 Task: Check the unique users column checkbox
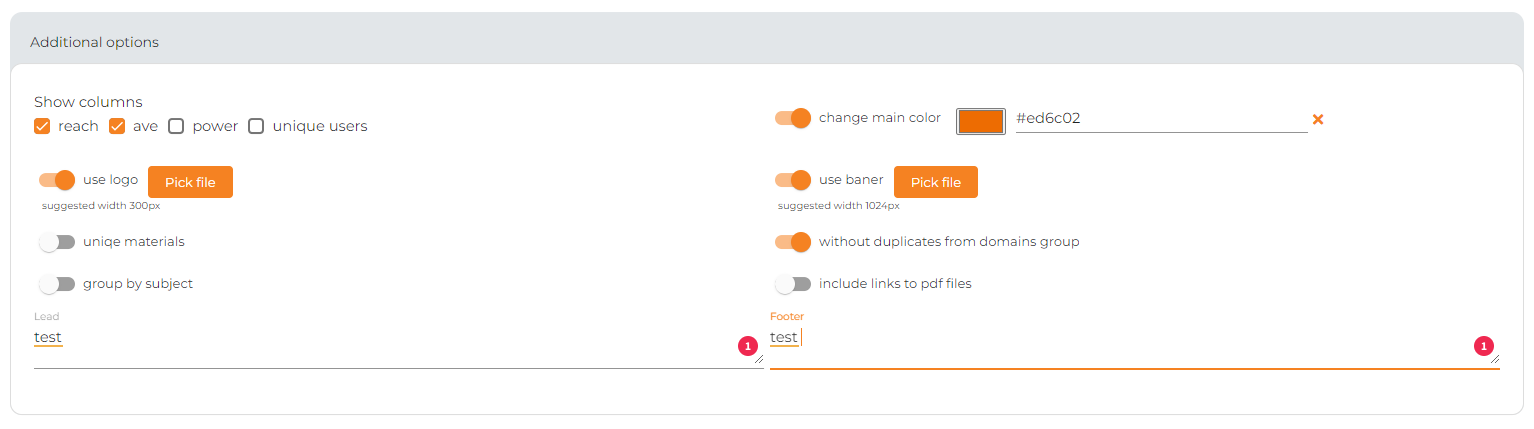click(256, 126)
